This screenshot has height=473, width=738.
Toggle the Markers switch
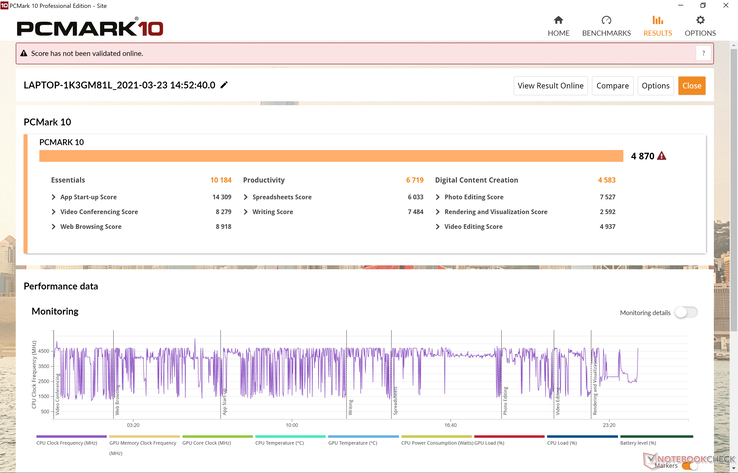tap(690, 465)
